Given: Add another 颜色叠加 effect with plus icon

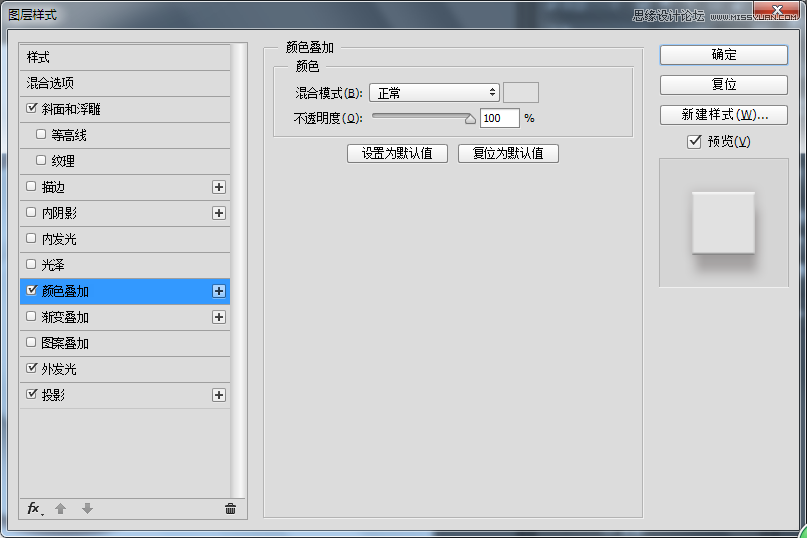Looking at the screenshot, I should pos(219,291).
